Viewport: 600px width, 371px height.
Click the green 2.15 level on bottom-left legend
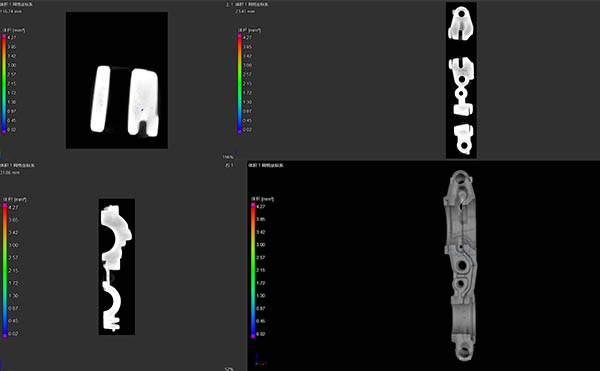tap(13, 270)
